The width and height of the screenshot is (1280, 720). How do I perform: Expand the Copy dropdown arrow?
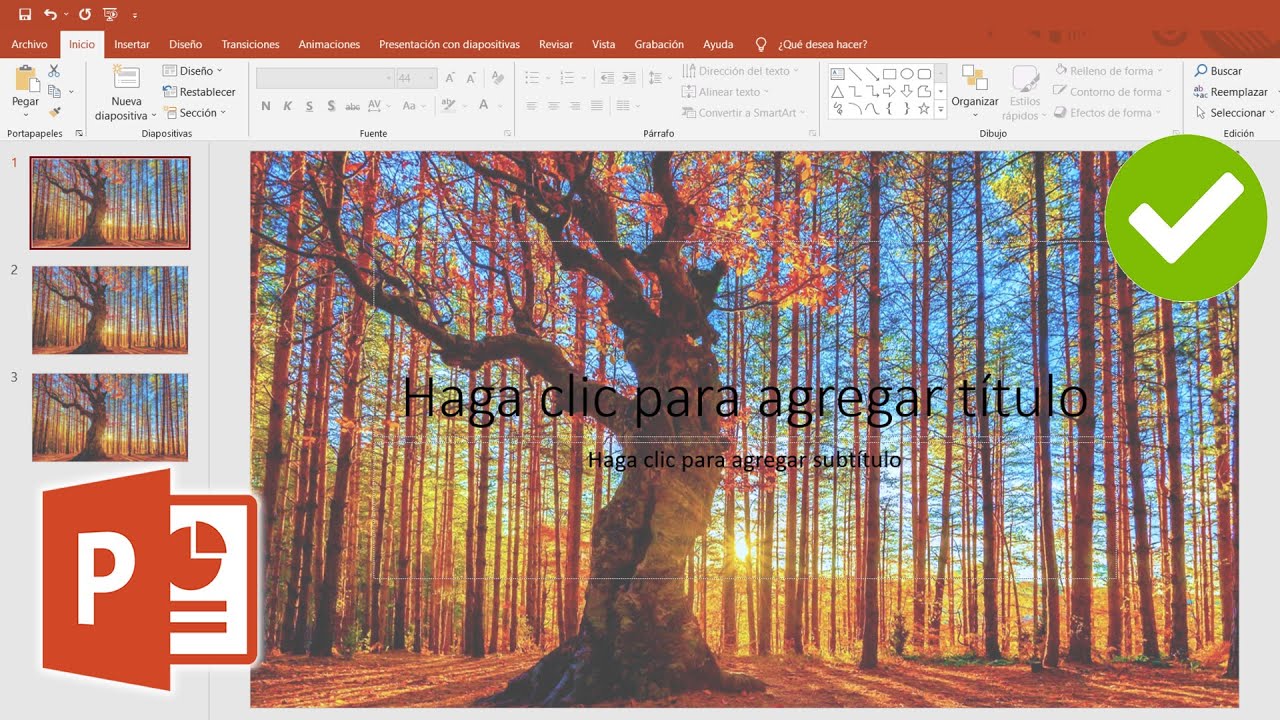coord(71,92)
